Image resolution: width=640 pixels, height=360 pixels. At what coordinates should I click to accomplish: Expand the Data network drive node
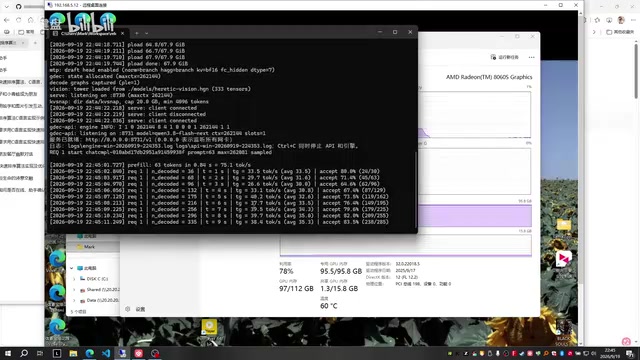coord(74,300)
